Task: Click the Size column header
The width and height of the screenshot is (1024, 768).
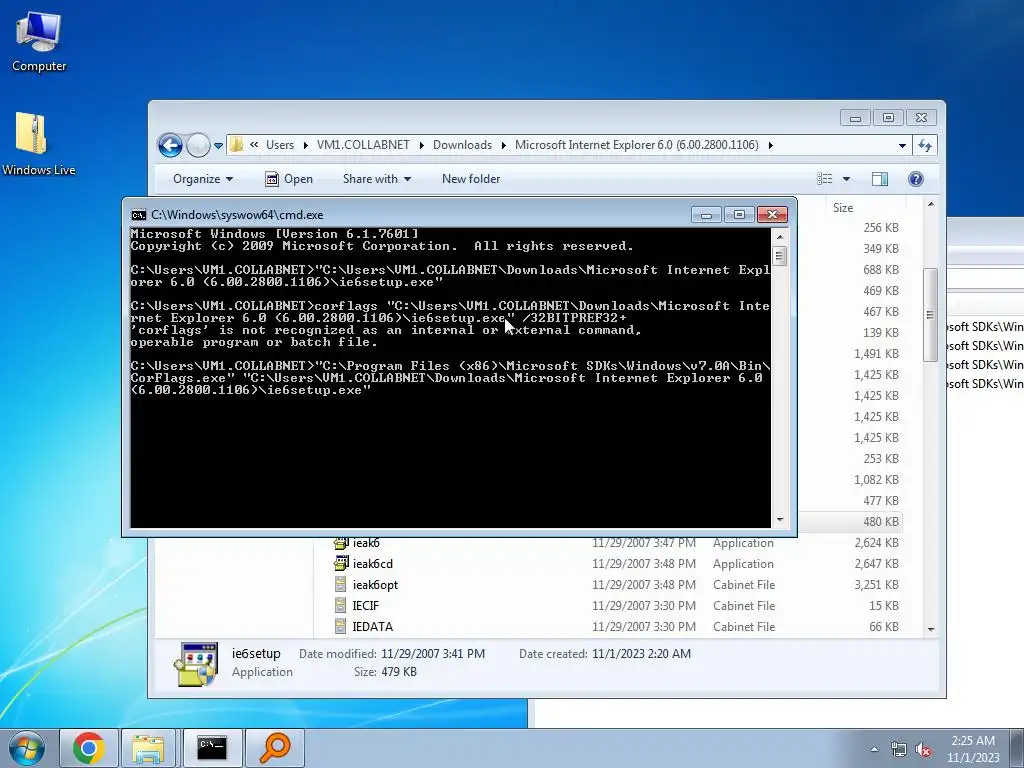Action: coord(843,208)
